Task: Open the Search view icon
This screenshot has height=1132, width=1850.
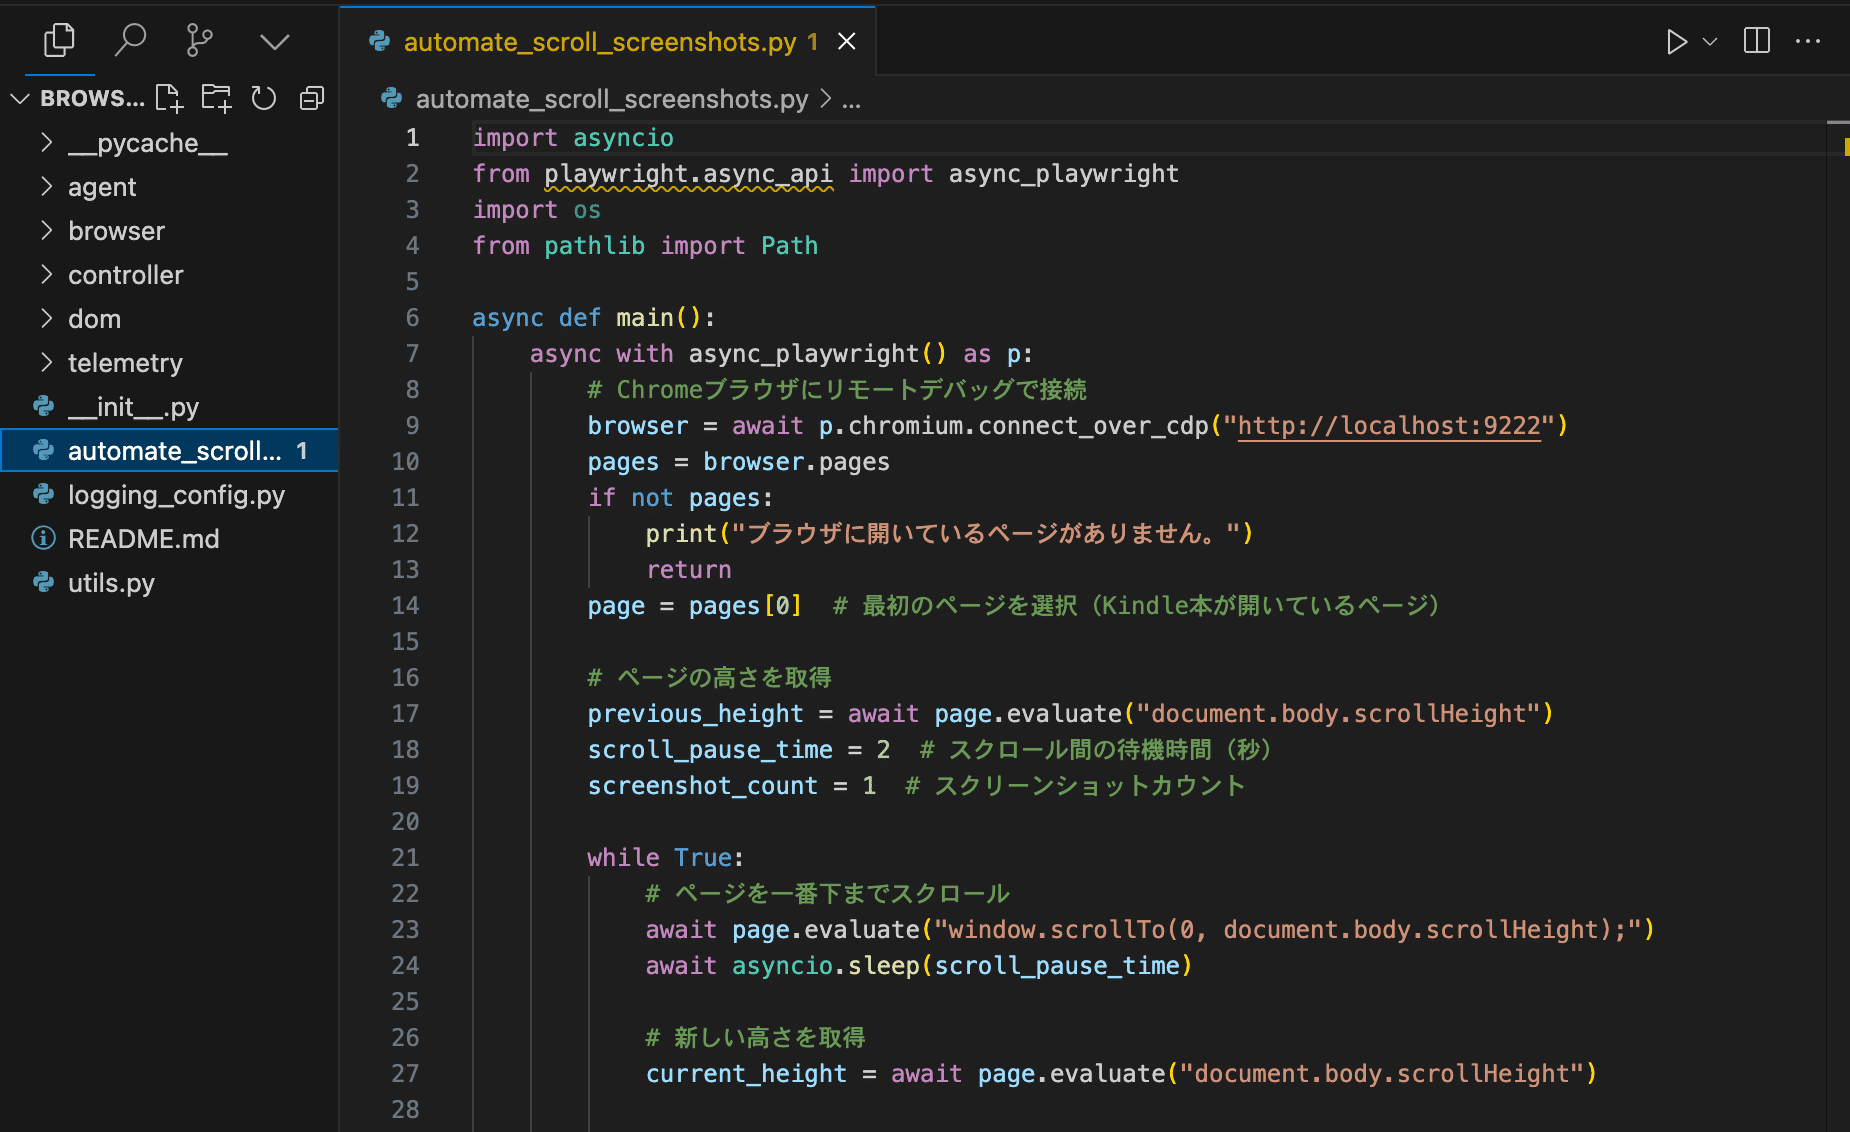Action: click(130, 40)
